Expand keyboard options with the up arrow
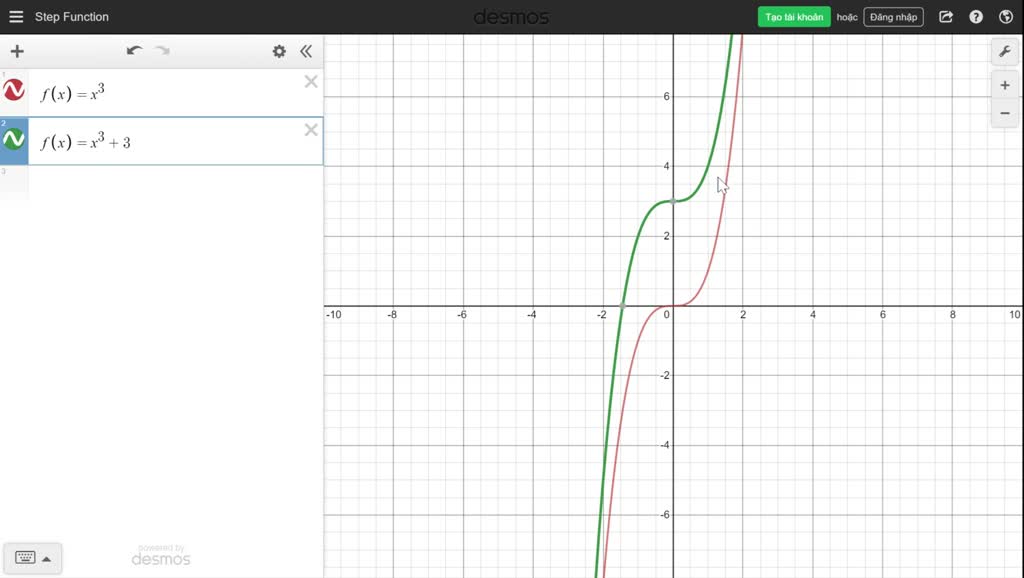This screenshot has height=578, width=1024. (48, 557)
